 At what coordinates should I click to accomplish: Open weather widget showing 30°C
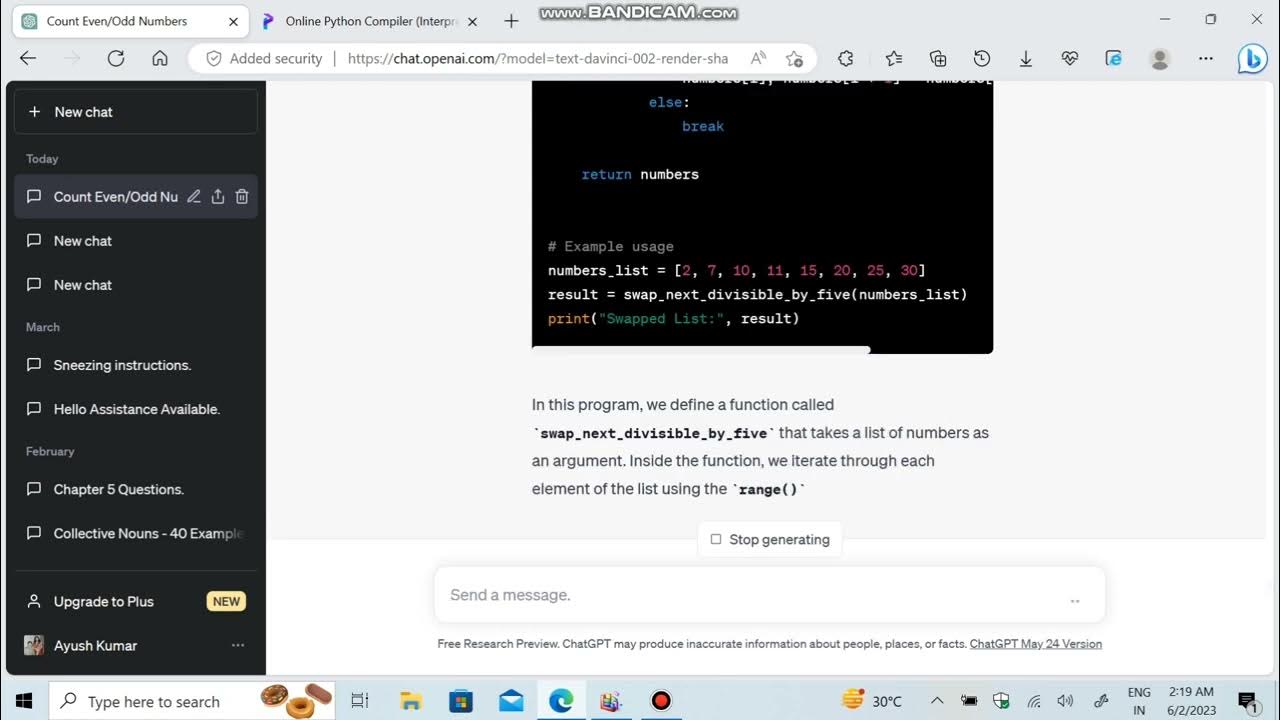(872, 701)
